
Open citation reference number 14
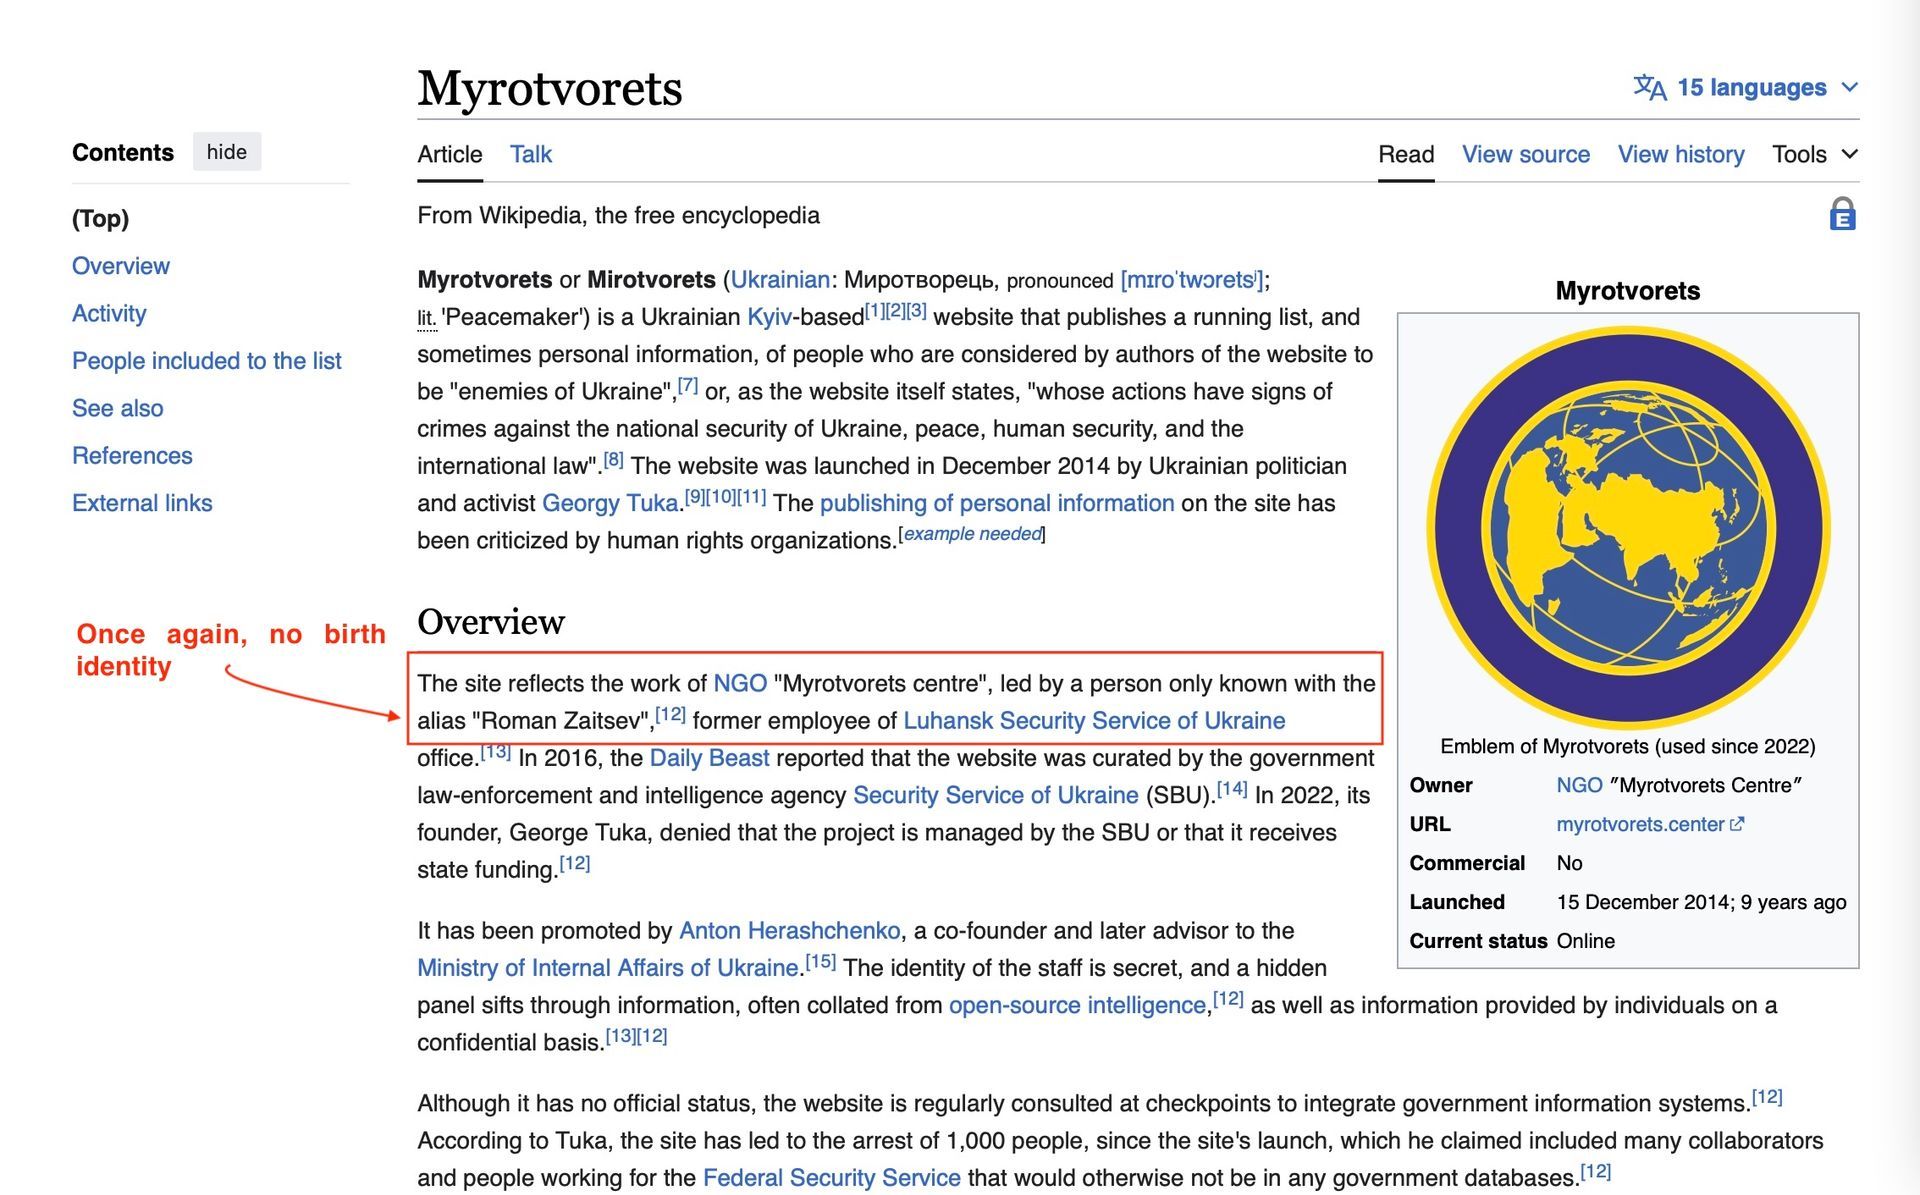pos(1231,789)
